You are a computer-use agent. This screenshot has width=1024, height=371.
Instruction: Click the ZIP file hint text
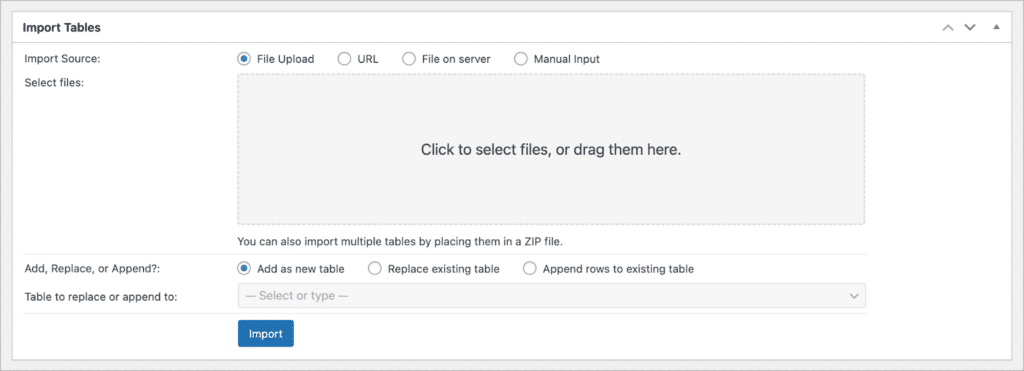400,241
